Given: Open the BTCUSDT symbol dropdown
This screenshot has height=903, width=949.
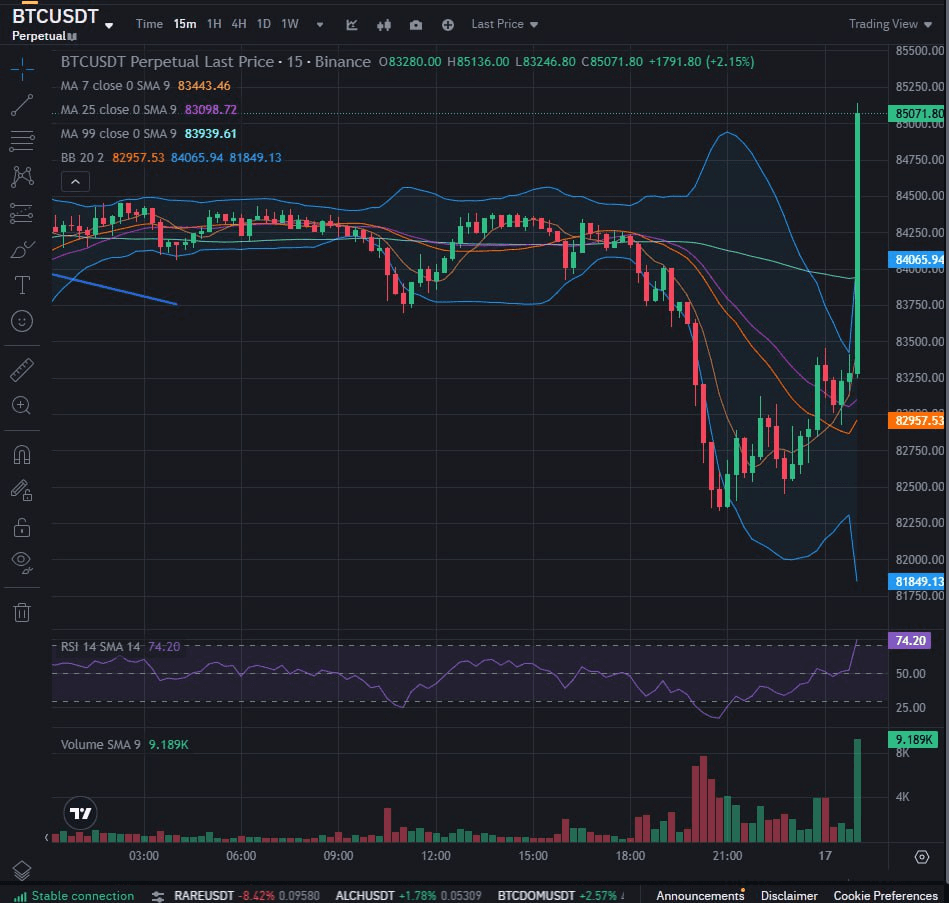Looking at the screenshot, I should tap(109, 25).
